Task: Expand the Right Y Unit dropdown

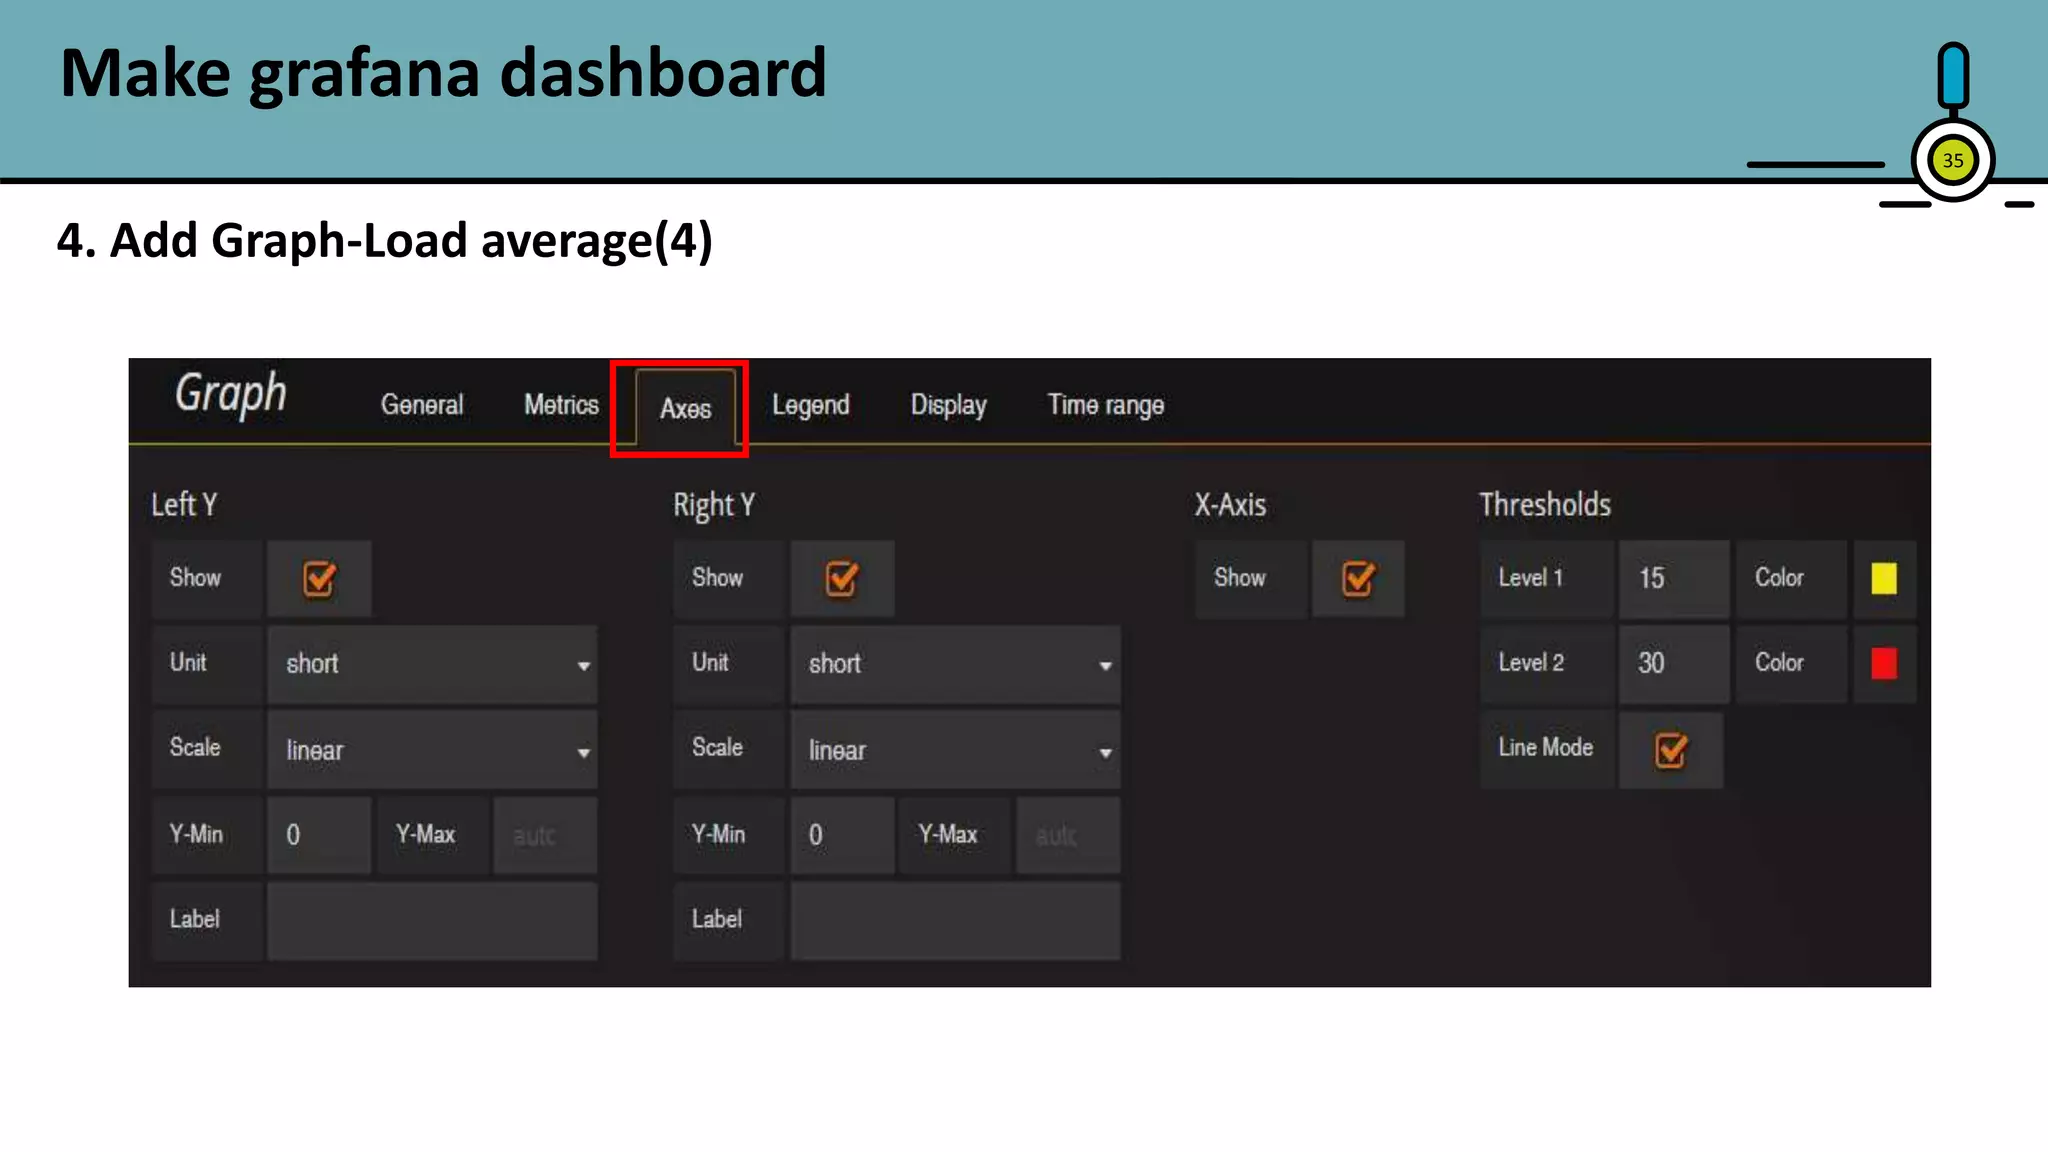Action: click(955, 665)
